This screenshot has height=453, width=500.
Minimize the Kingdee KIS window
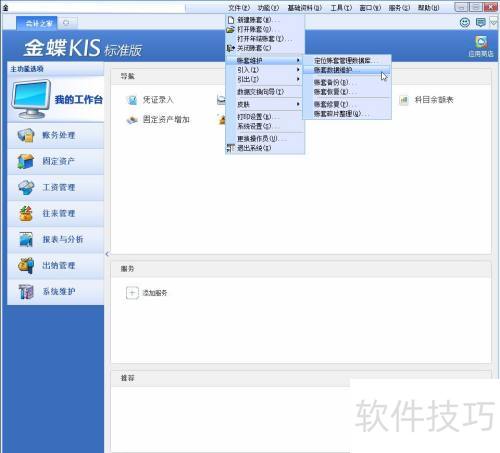point(461,7)
